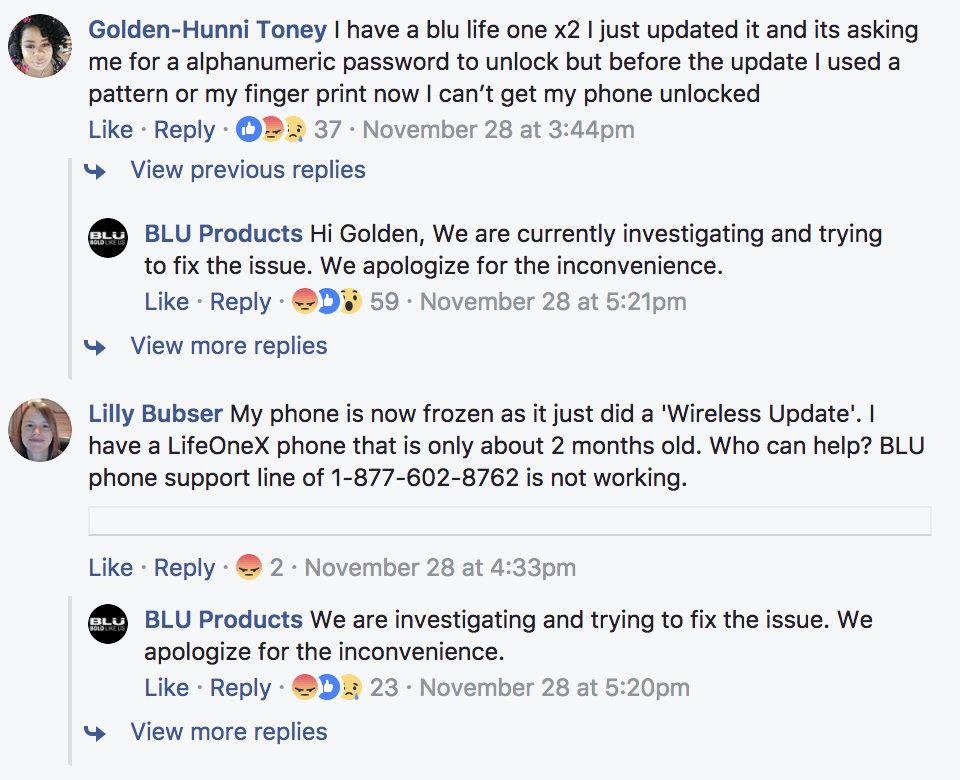Reply to Golden-Hunni Toney's comment
Viewport: 960px width, 780px height.
(184, 130)
